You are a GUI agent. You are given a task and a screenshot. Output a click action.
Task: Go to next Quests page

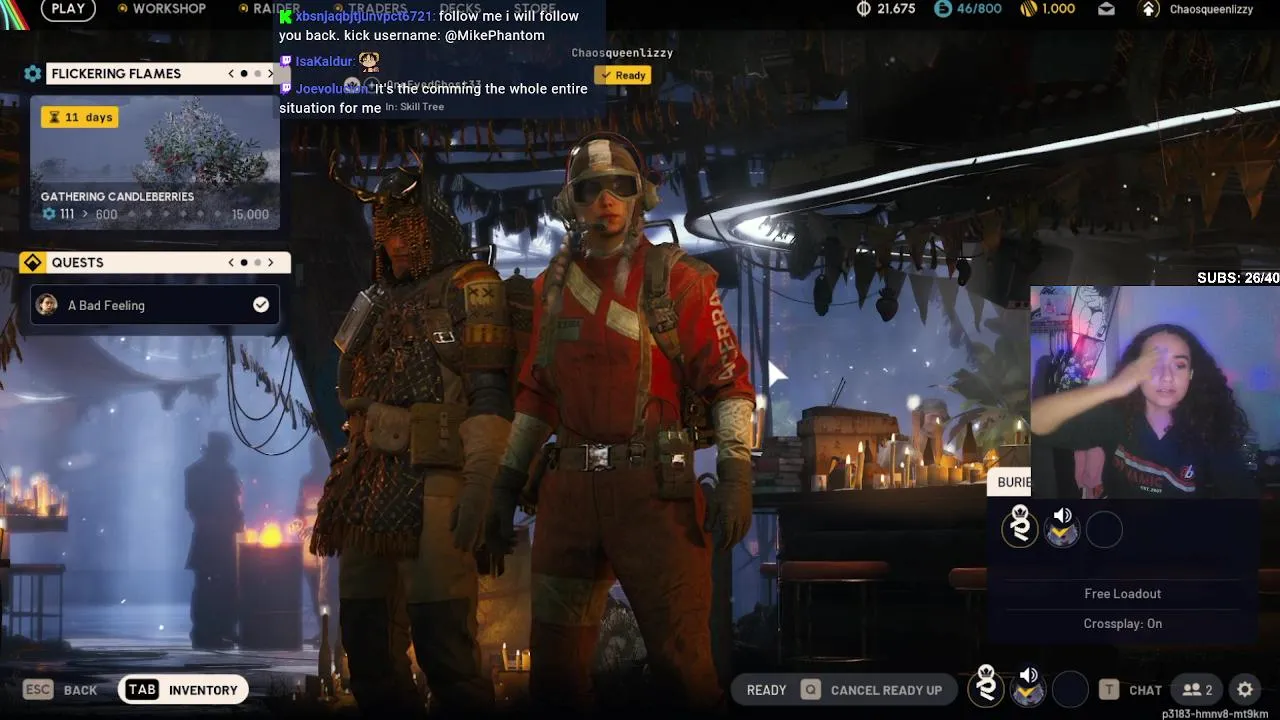[270, 263]
